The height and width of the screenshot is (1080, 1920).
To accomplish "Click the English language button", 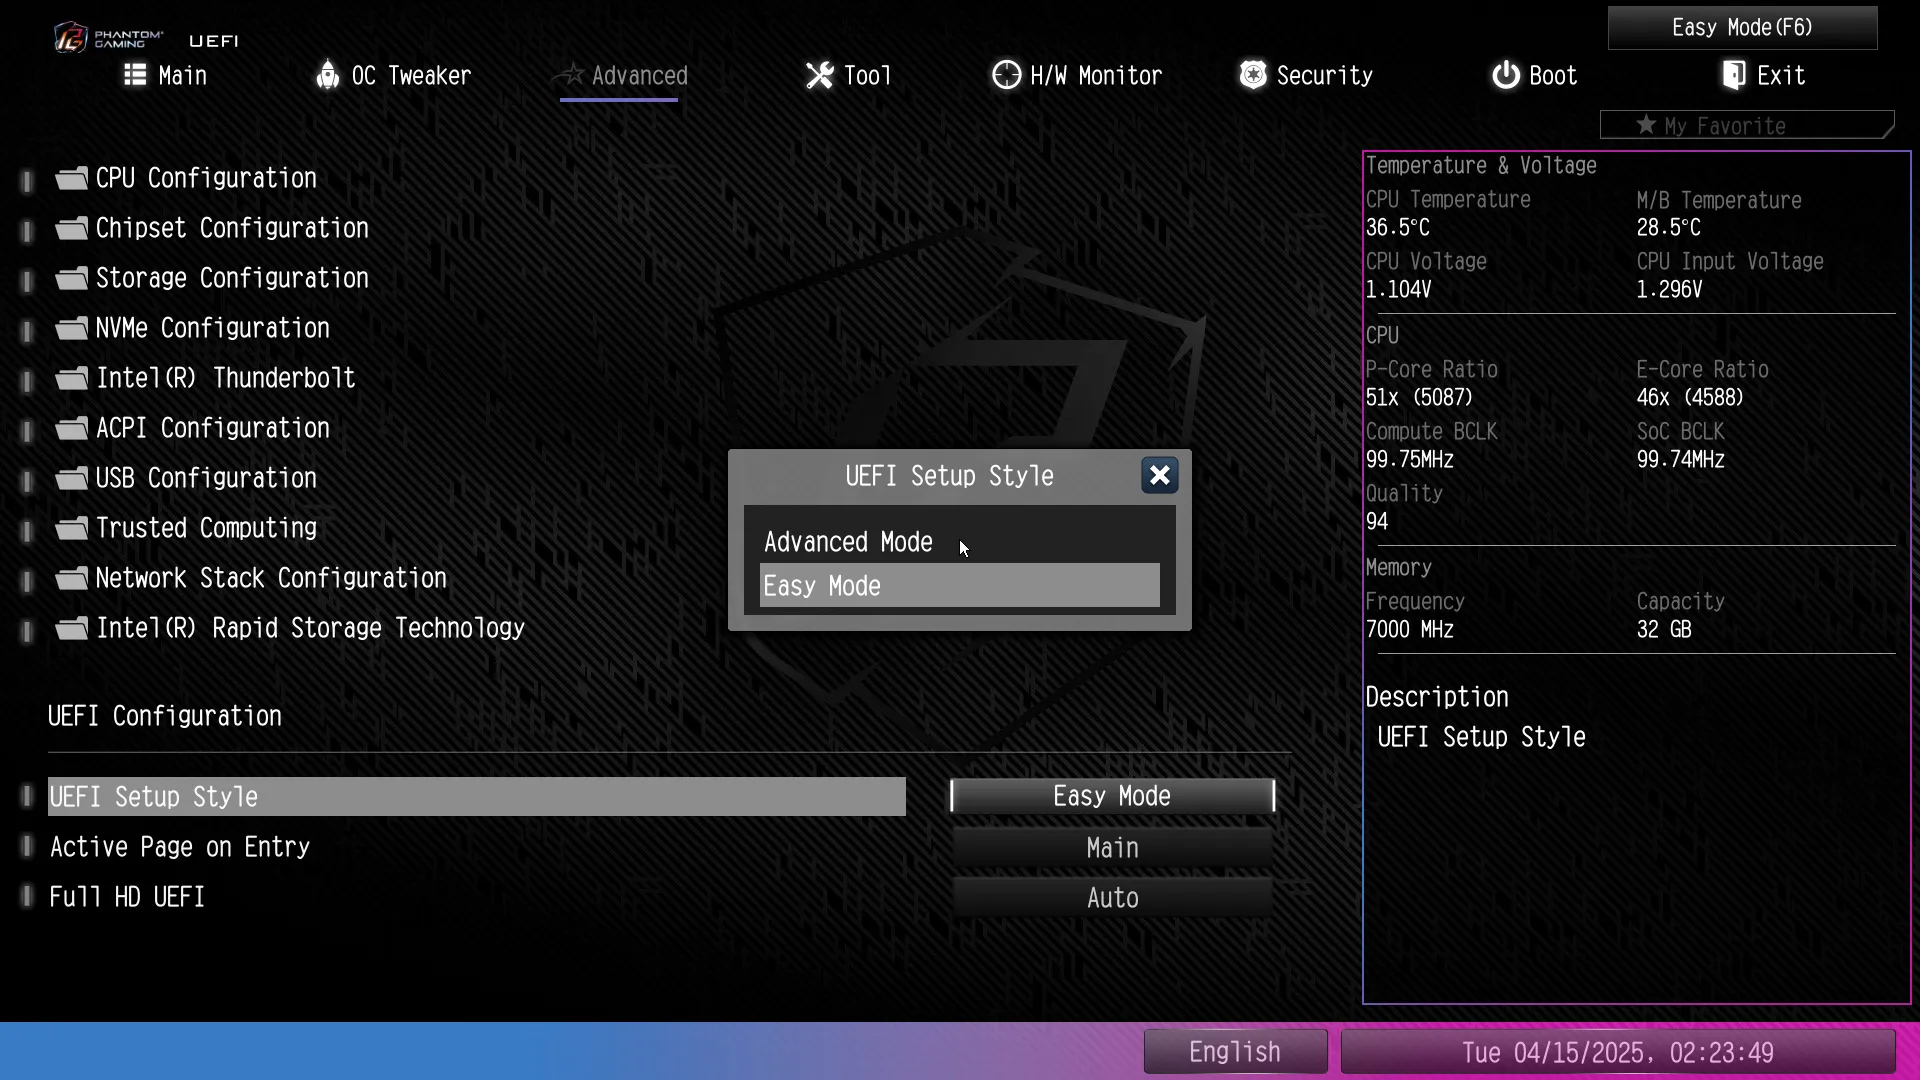I will 1235,1052.
